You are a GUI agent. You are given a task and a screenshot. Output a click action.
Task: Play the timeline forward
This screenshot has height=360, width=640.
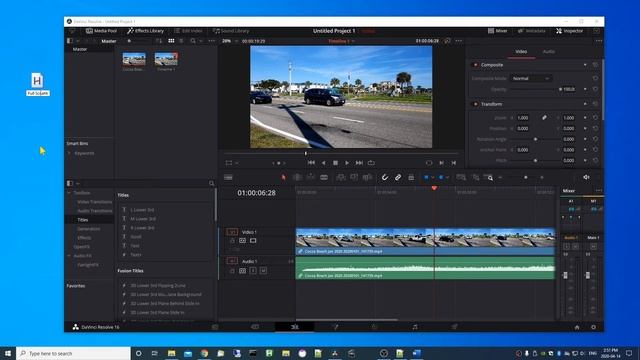pos(347,163)
